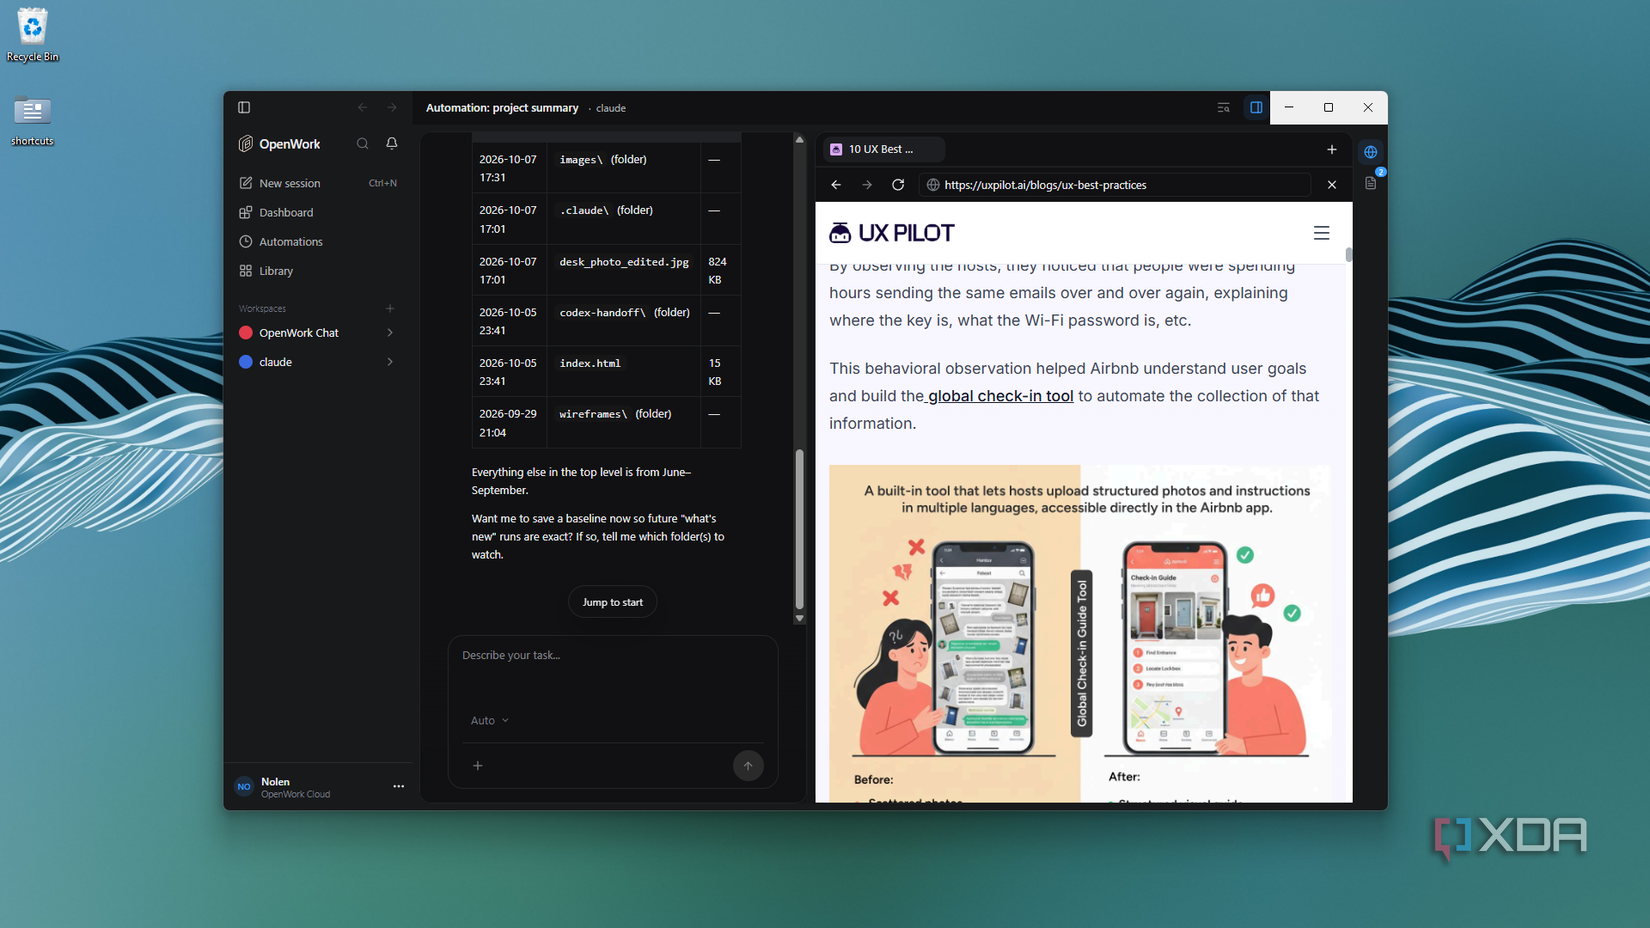Expand the claude workspace
Image resolution: width=1650 pixels, height=928 pixels.
tap(390, 362)
